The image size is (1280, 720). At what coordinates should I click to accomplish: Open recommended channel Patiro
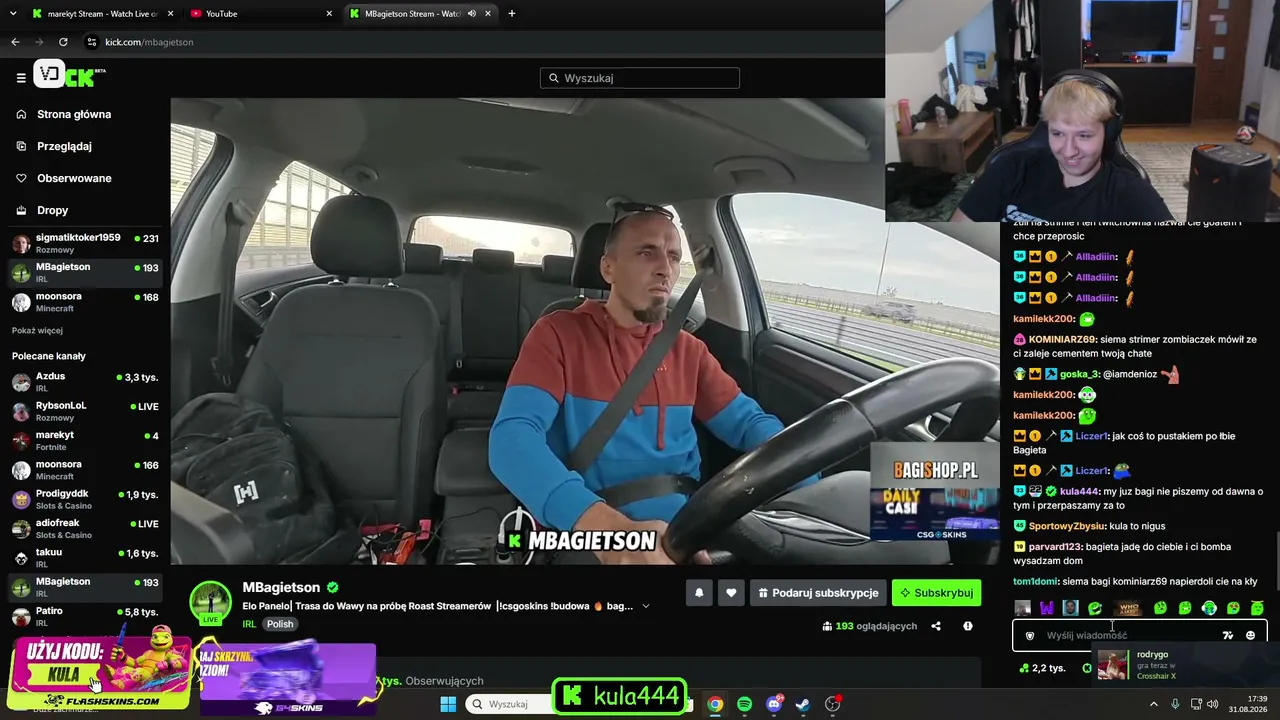[86, 616]
